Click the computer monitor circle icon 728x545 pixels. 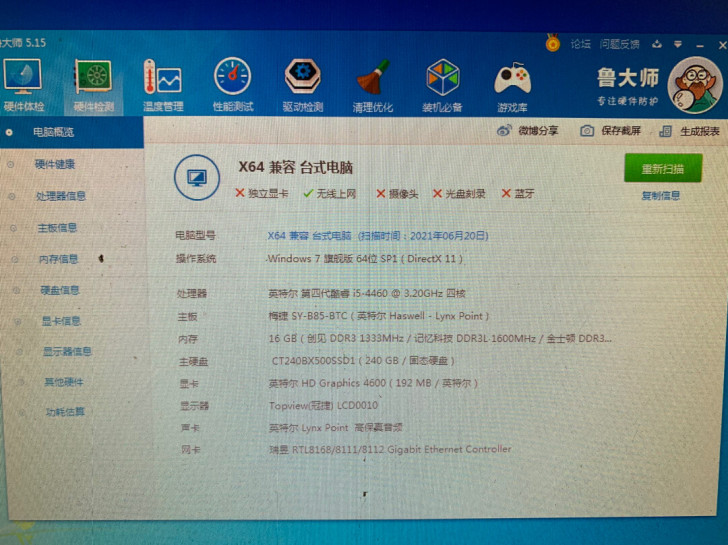coord(197,177)
